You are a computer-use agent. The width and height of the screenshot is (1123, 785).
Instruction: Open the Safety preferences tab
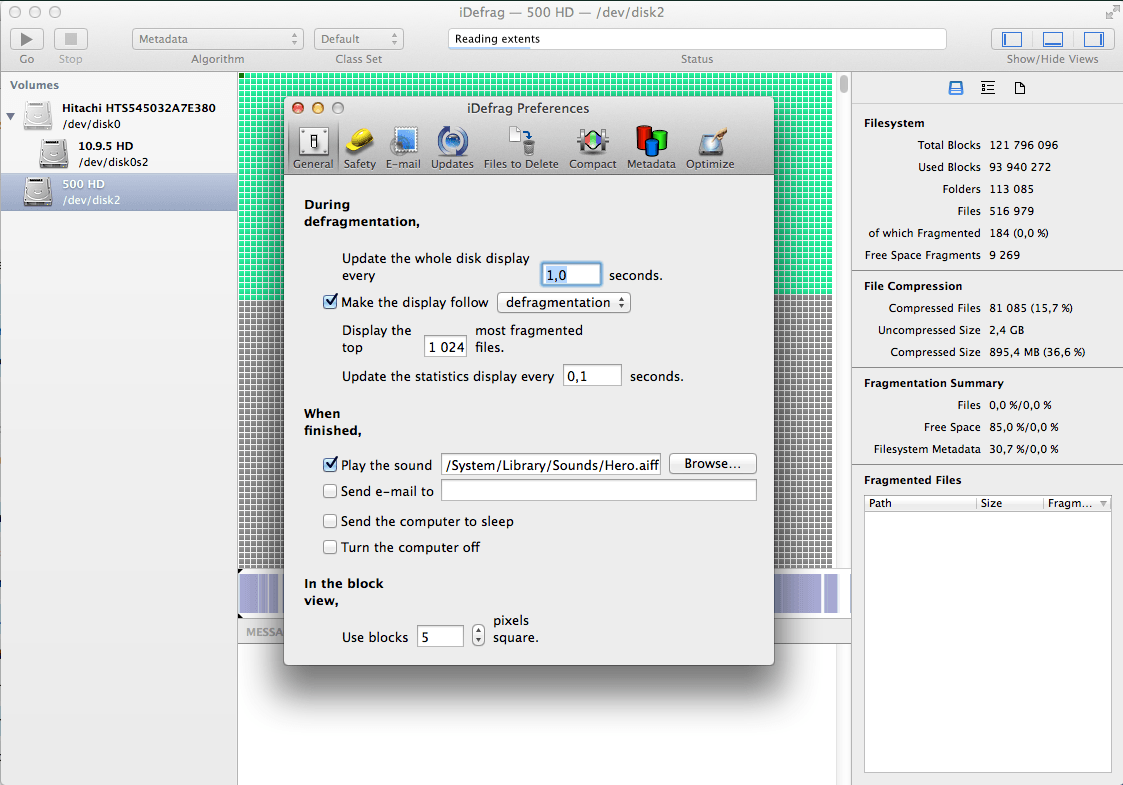[360, 148]
